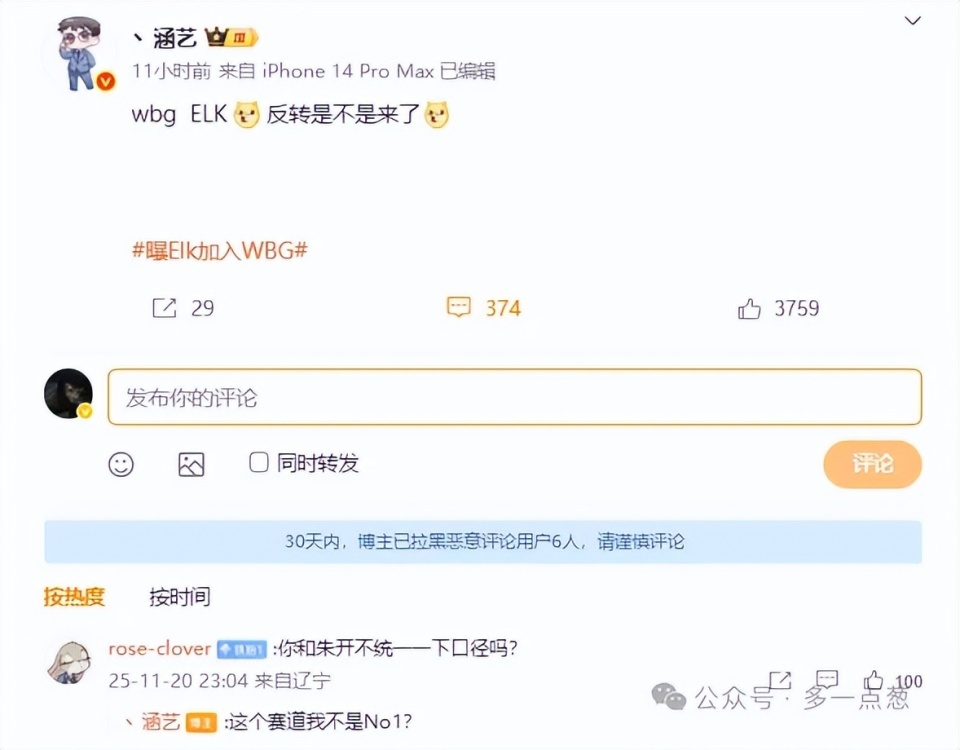Open the #曝Elk加入WBG# hashtag link

220,250
